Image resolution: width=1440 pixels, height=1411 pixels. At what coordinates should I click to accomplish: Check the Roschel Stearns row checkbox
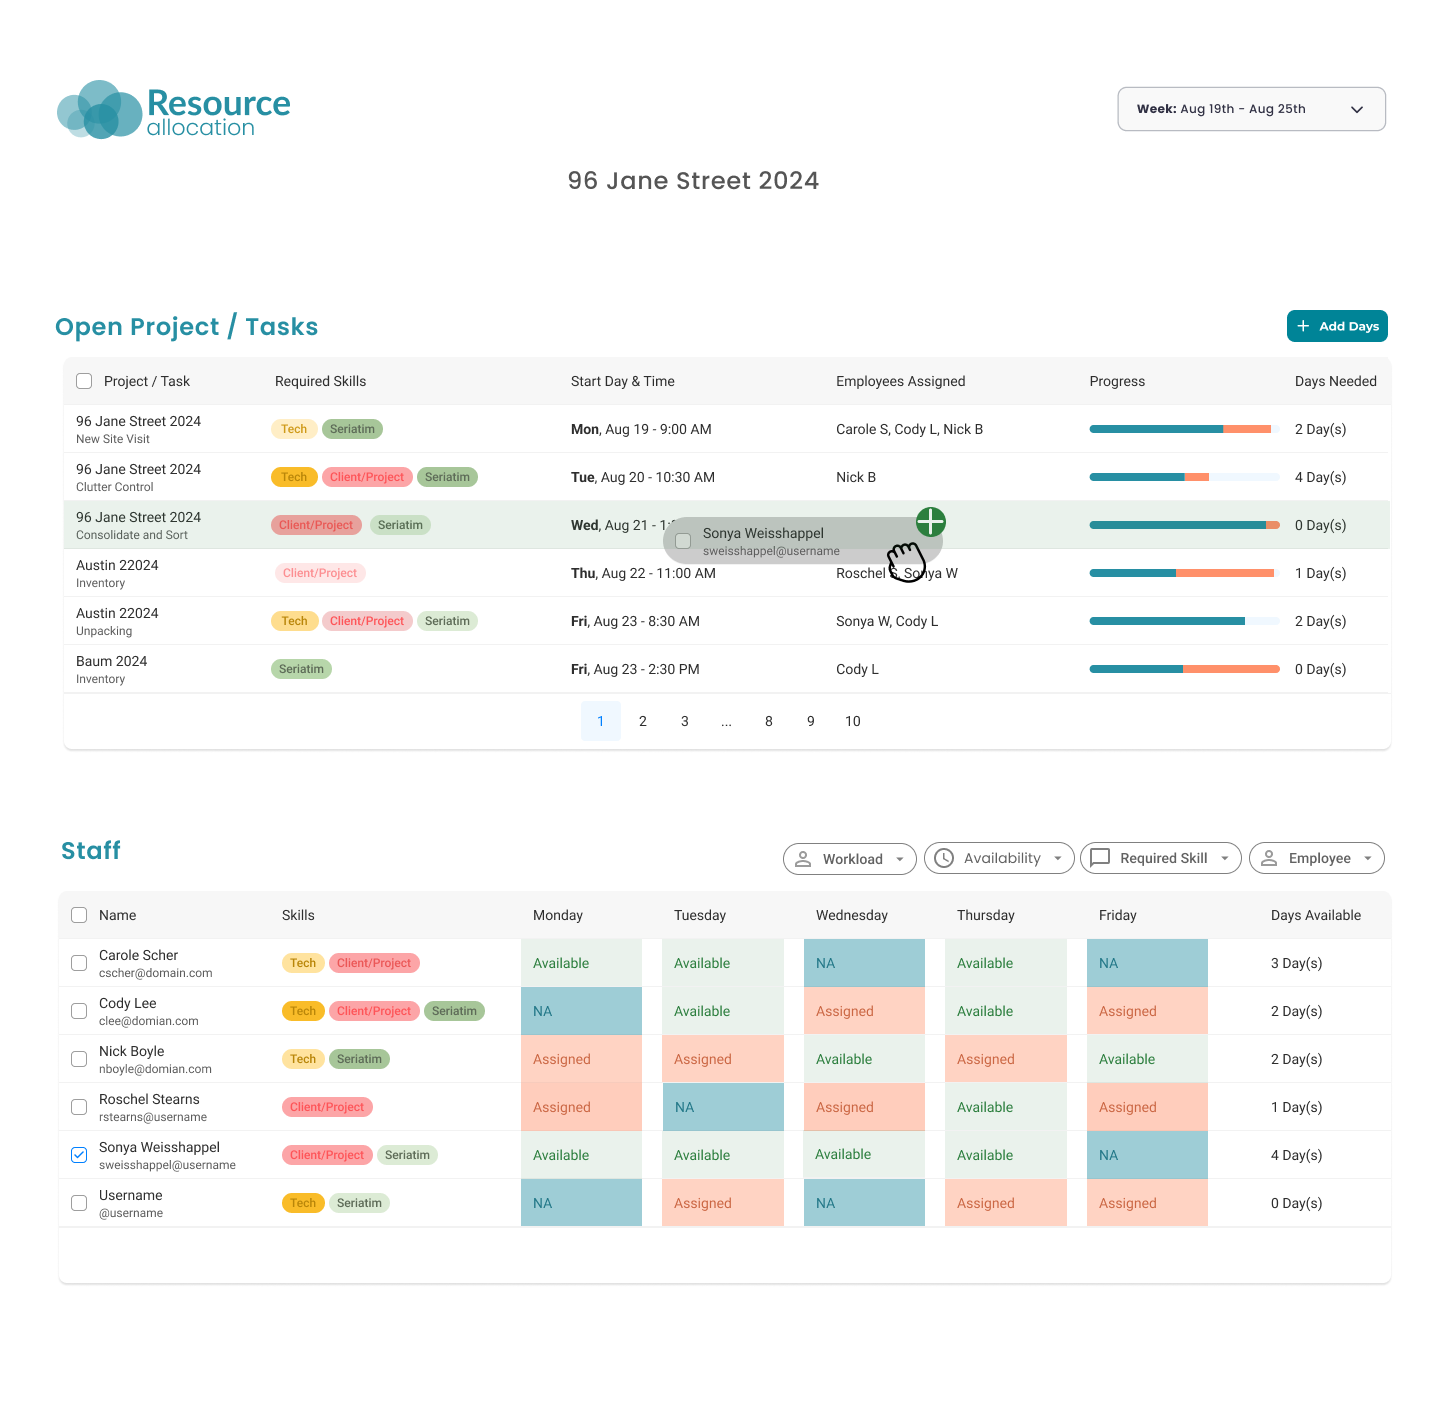(x=79, y=1107)
